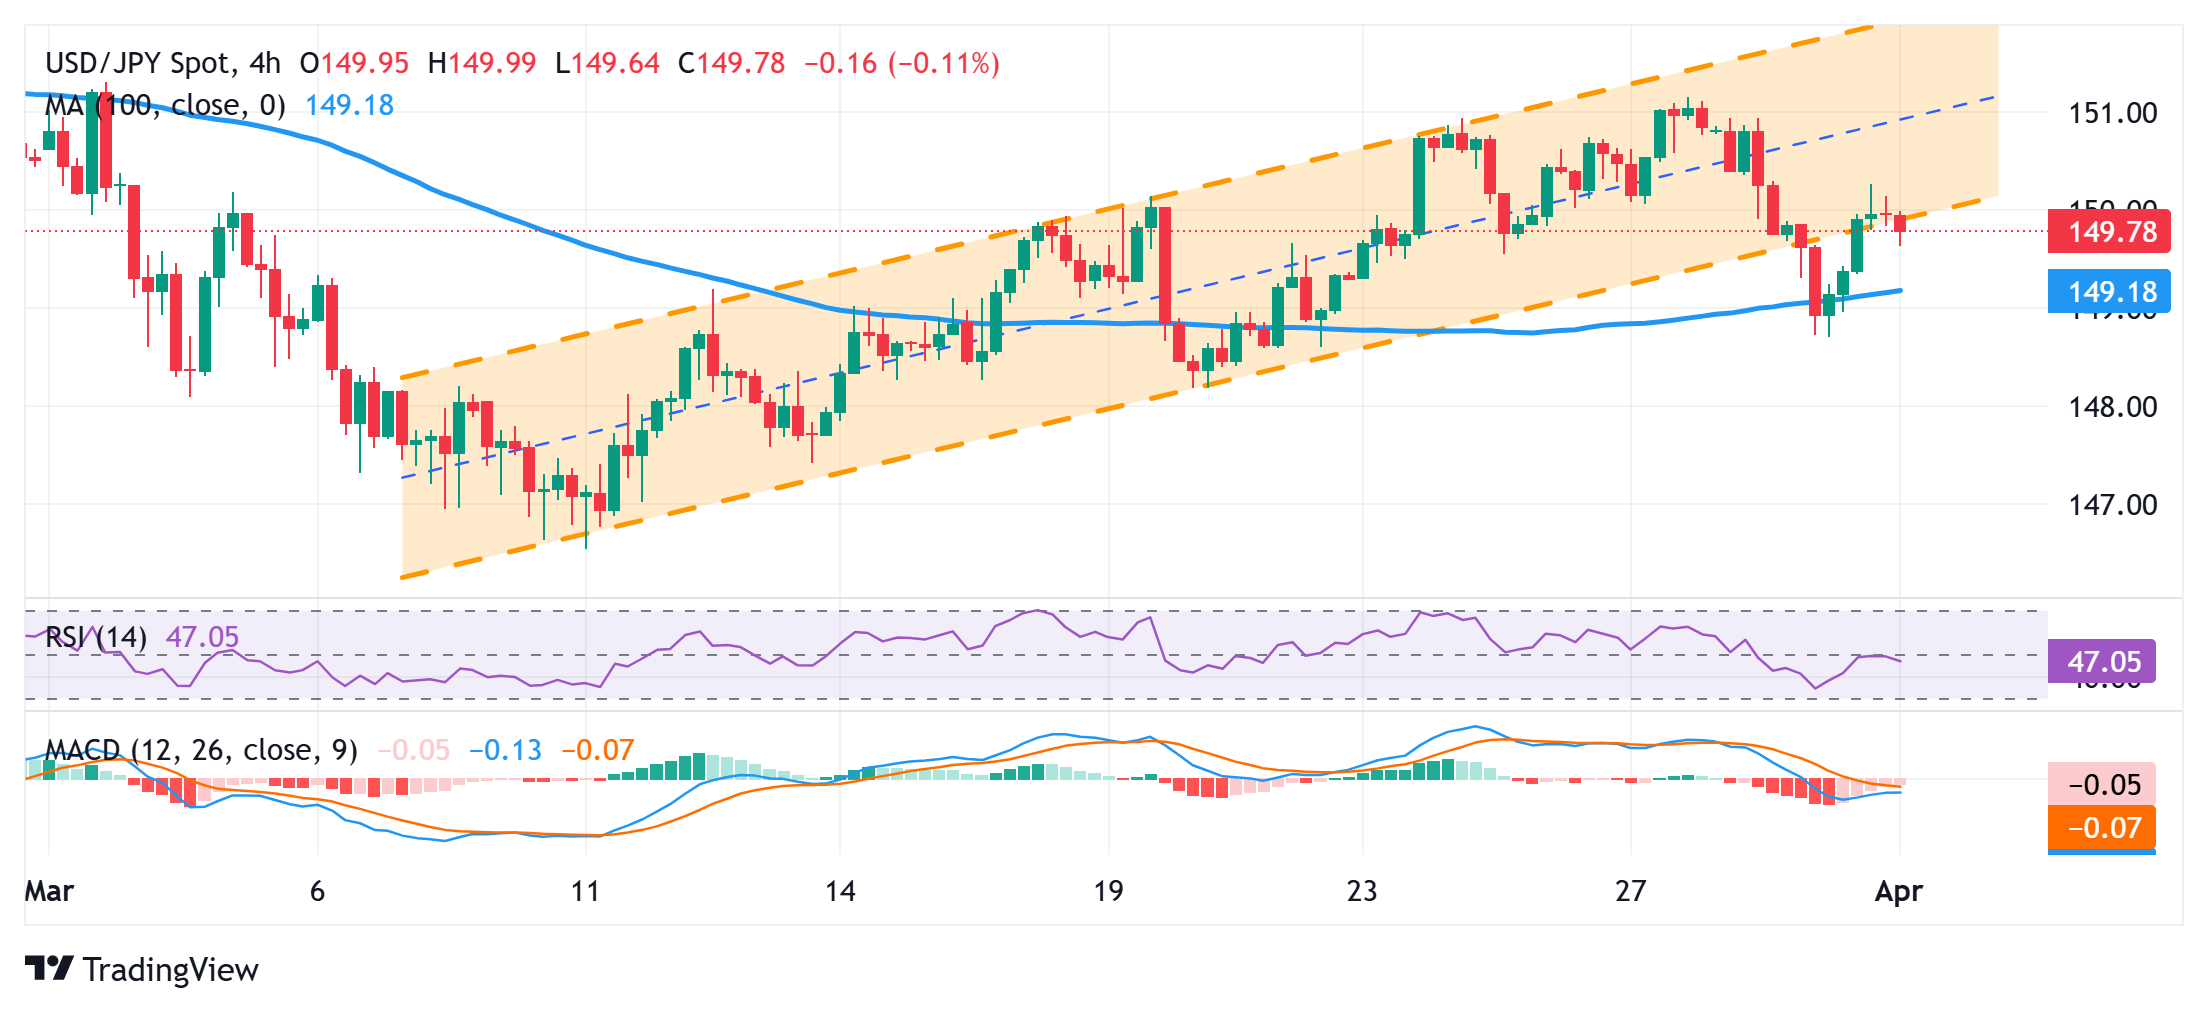The height and width of the screenshot is (1013, 2208).
Task: Select the USD/JPY Spot chart title
Action: (162, 63)
